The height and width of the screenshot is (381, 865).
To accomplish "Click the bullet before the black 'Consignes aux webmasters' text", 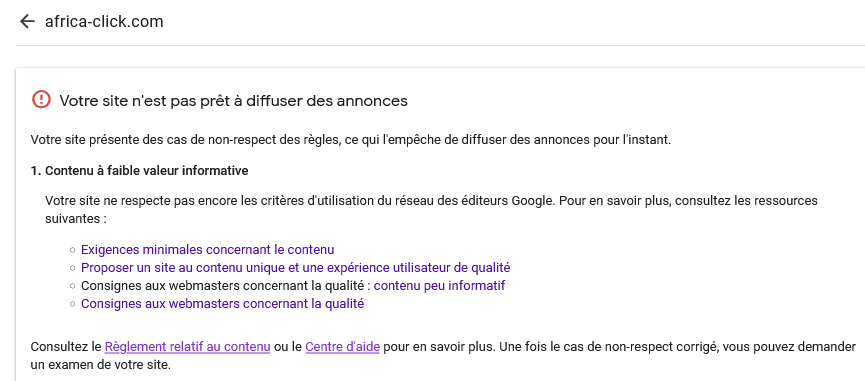I will (x=72, y=286).
